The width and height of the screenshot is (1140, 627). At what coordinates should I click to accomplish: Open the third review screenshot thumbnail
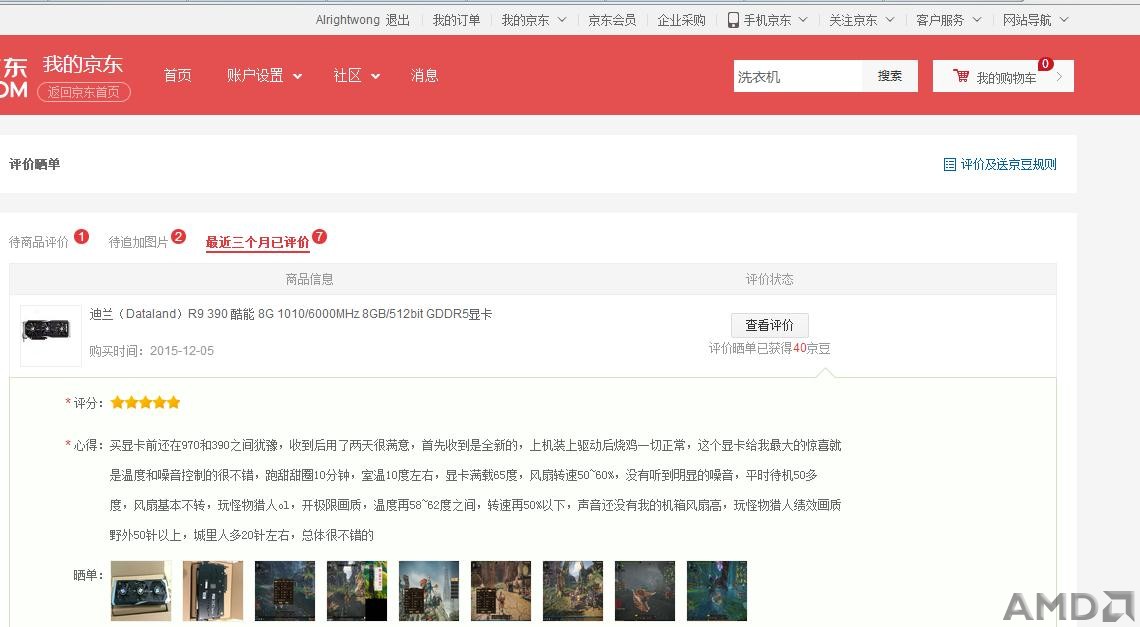click(x=285, y=591)
